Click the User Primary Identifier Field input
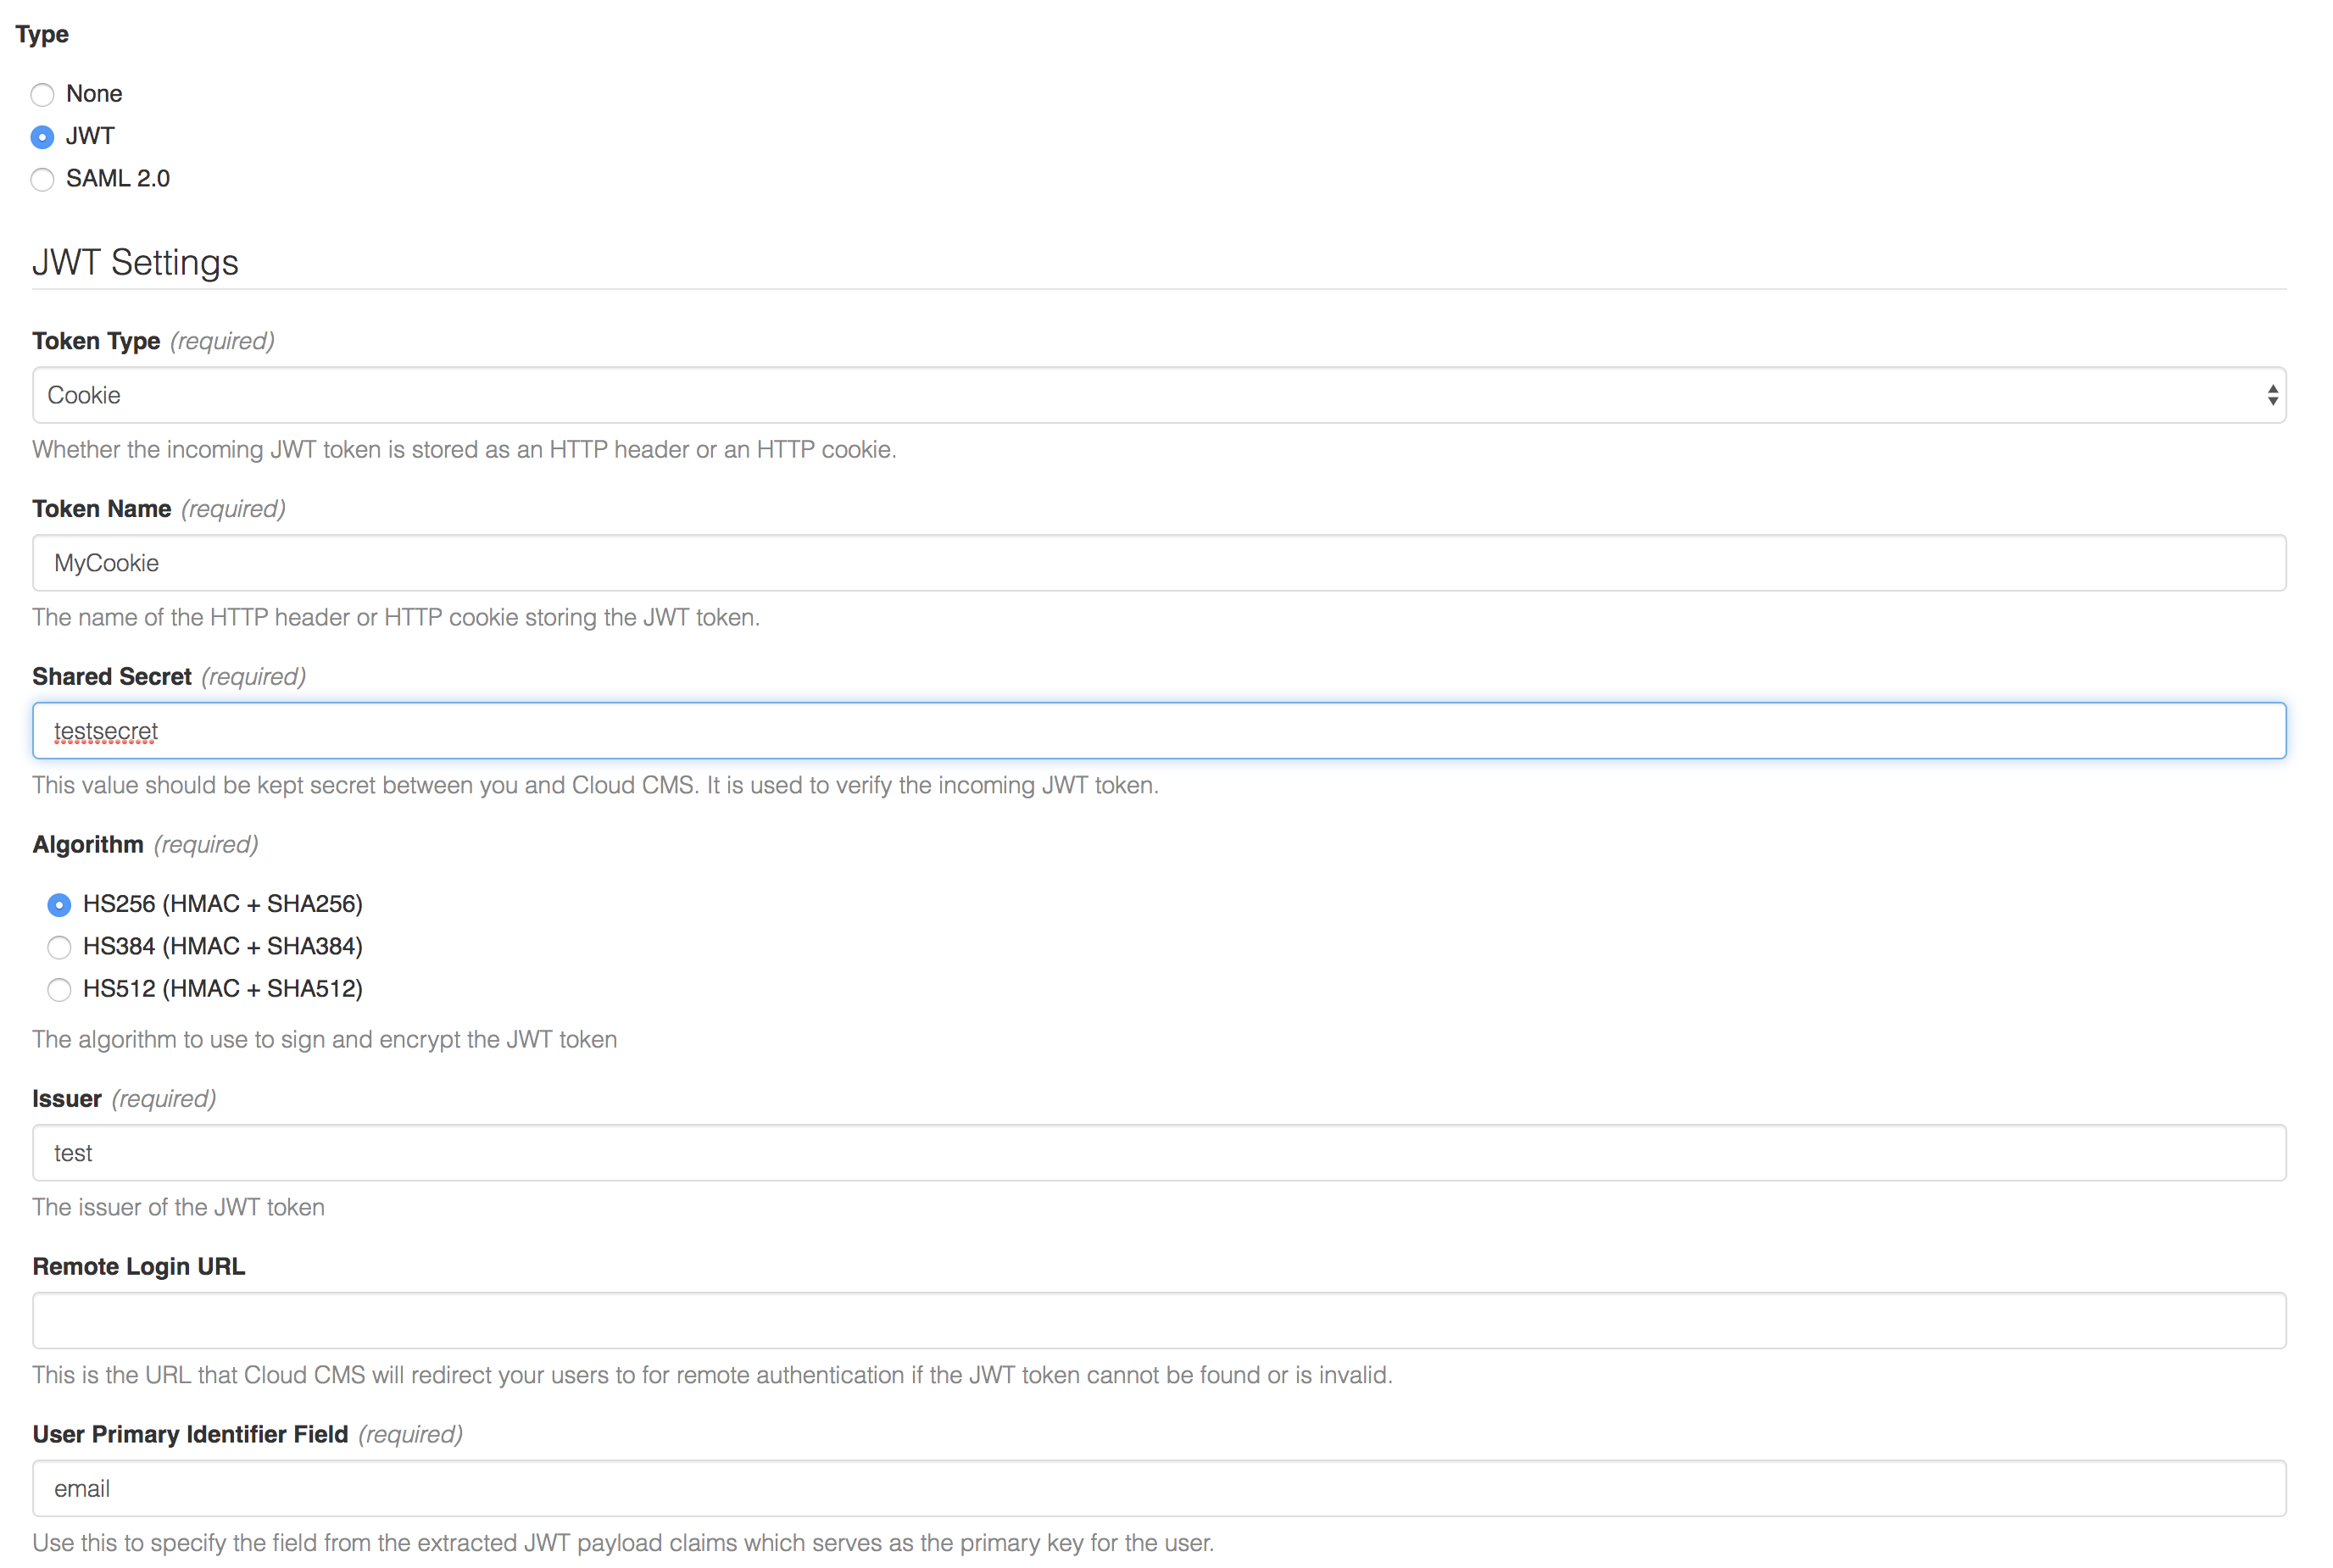The width and height of the screenshot is (2333, 1568). click(x=1158, y=1489)
